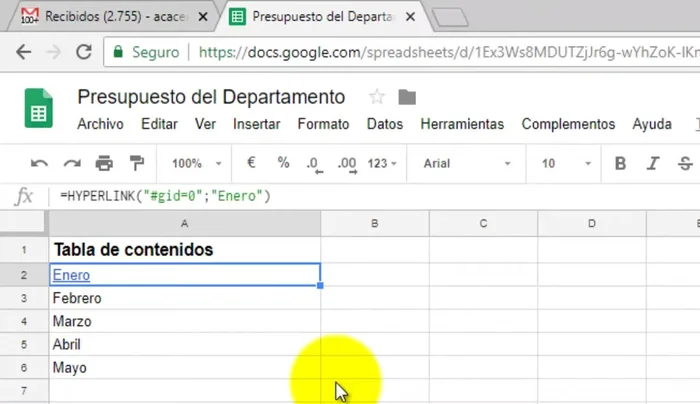Reload the page
The width and height of the screenshot is (700, 404).
pyautogui.click(x=83, y=52)
